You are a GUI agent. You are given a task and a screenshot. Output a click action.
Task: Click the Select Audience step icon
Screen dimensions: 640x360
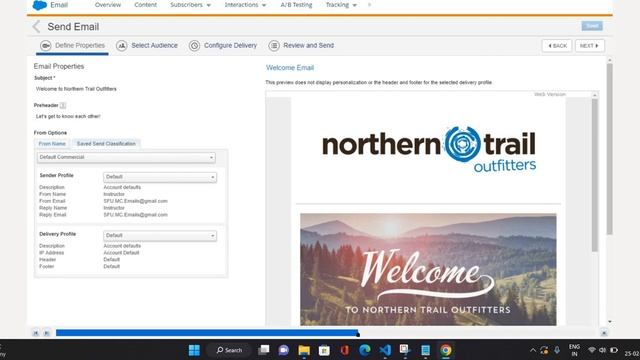(122, 46)
